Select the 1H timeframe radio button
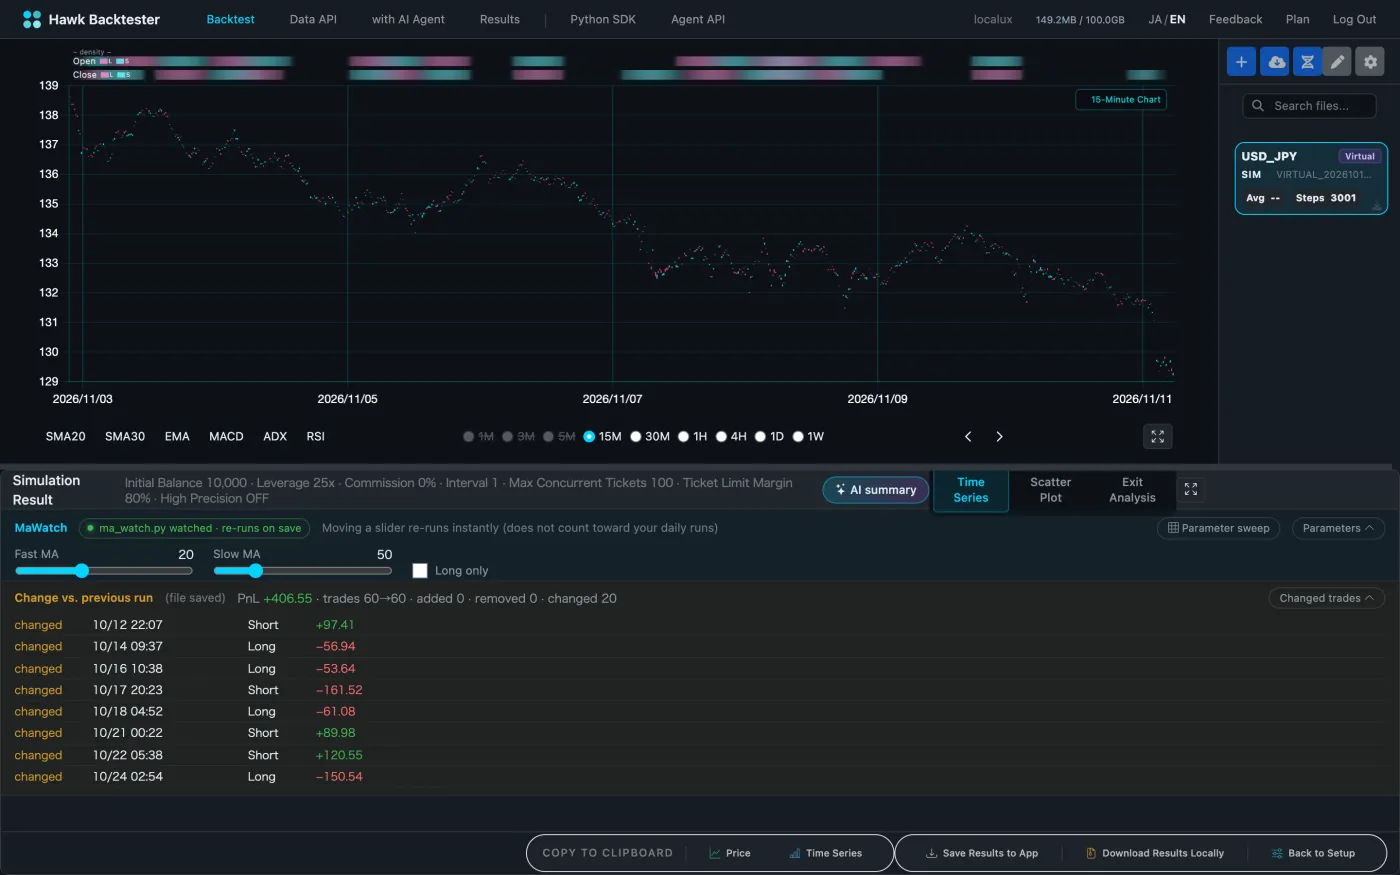The image size is (1400, 875). click(683, 437)
